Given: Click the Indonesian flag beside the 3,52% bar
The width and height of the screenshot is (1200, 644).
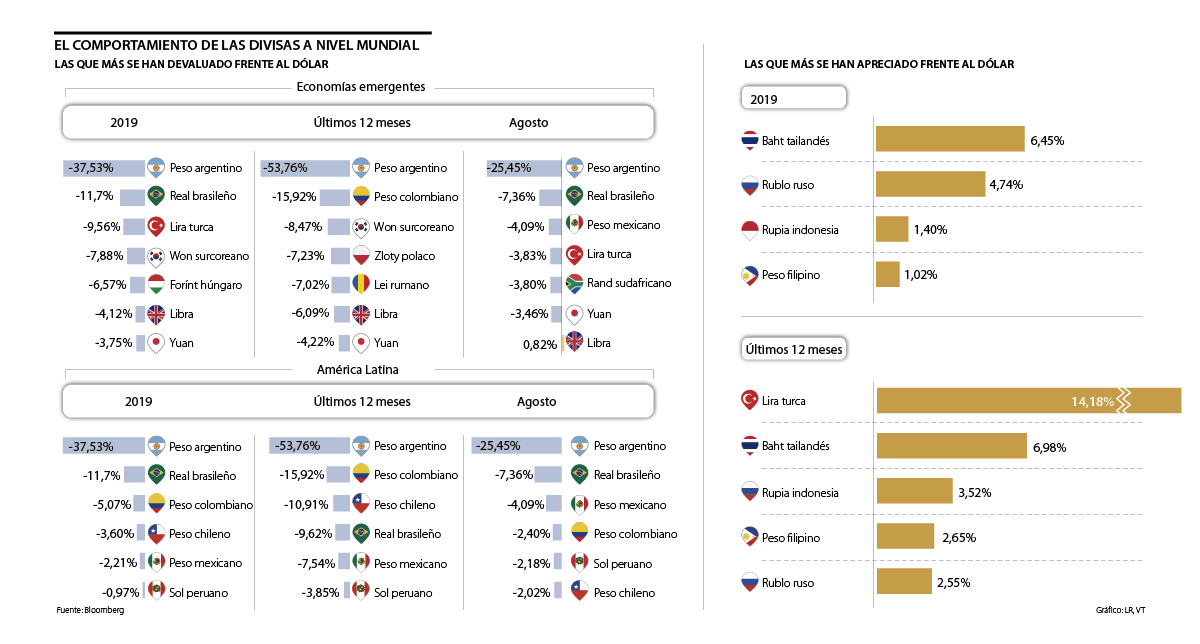Looking at the screenshot, I should [748, 492].
